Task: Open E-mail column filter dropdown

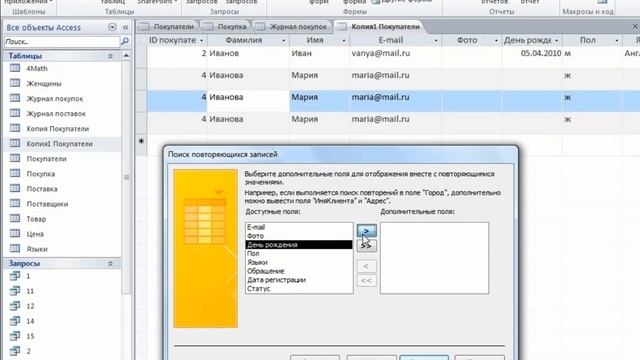Action: pyautogui.click(x=436, y=40)
